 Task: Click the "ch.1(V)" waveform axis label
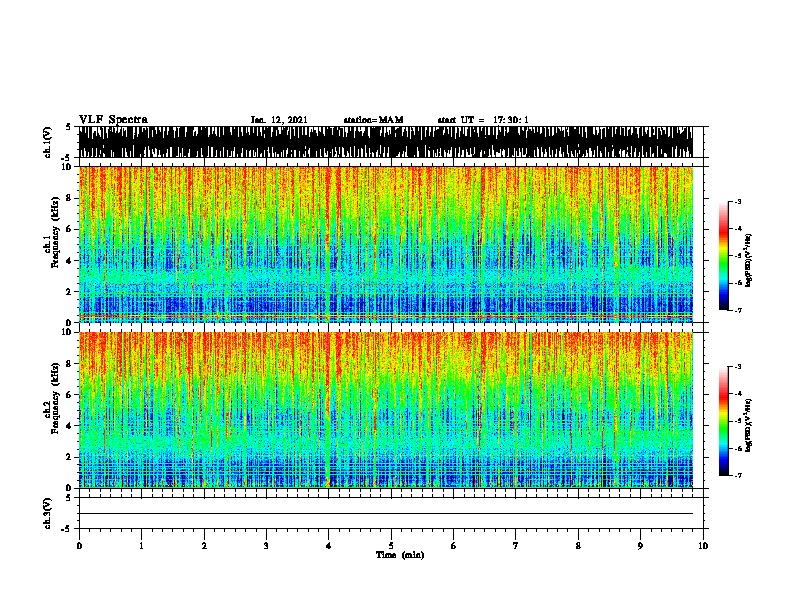[x=47, y=142]
